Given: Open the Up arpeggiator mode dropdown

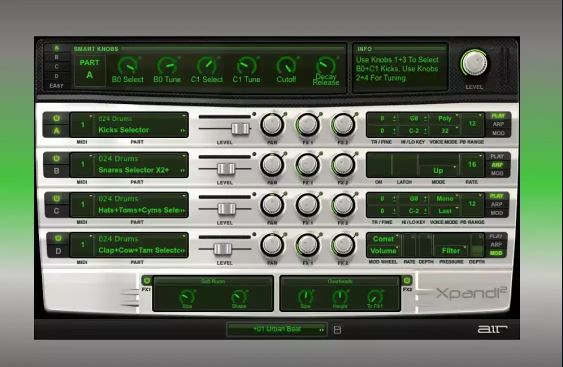Looking at the screenshot, I should (x=439, y=171).
